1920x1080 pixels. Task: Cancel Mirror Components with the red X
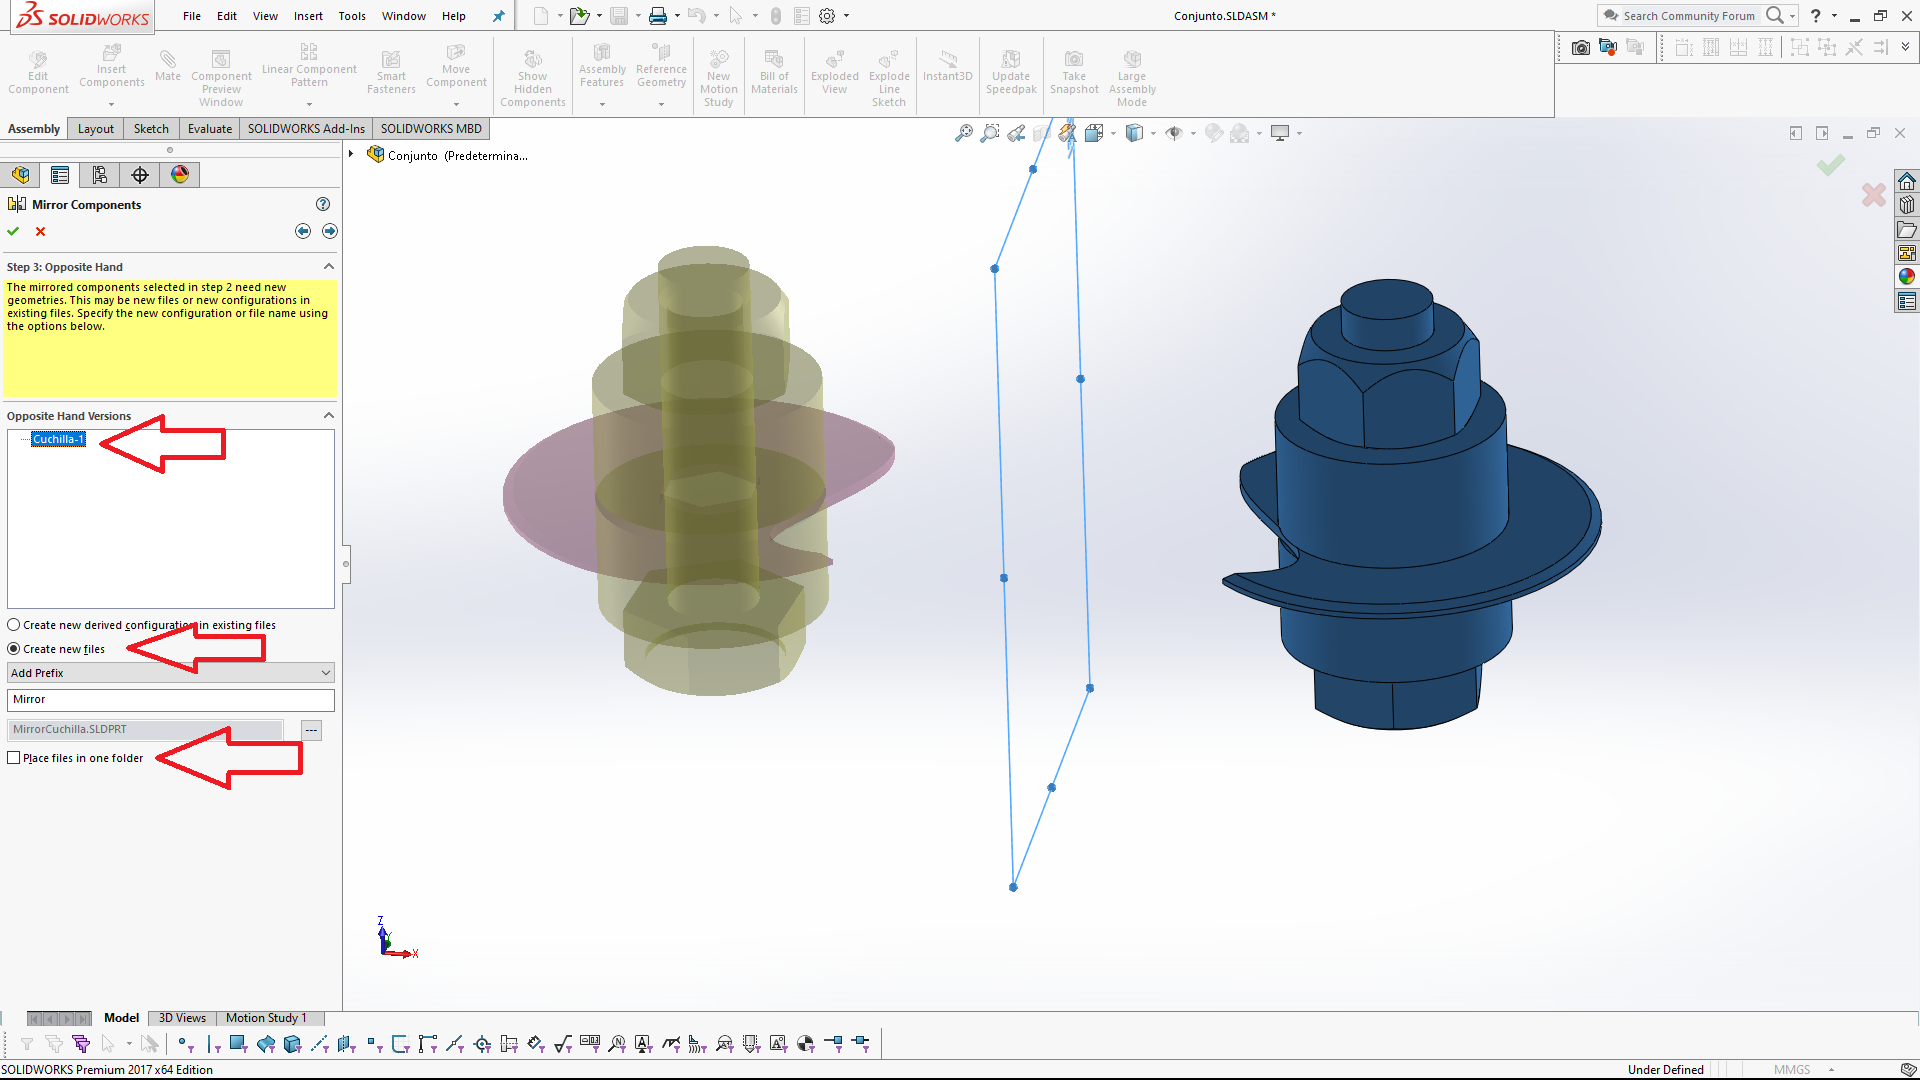pyautogui.click(x=40, y=231)
